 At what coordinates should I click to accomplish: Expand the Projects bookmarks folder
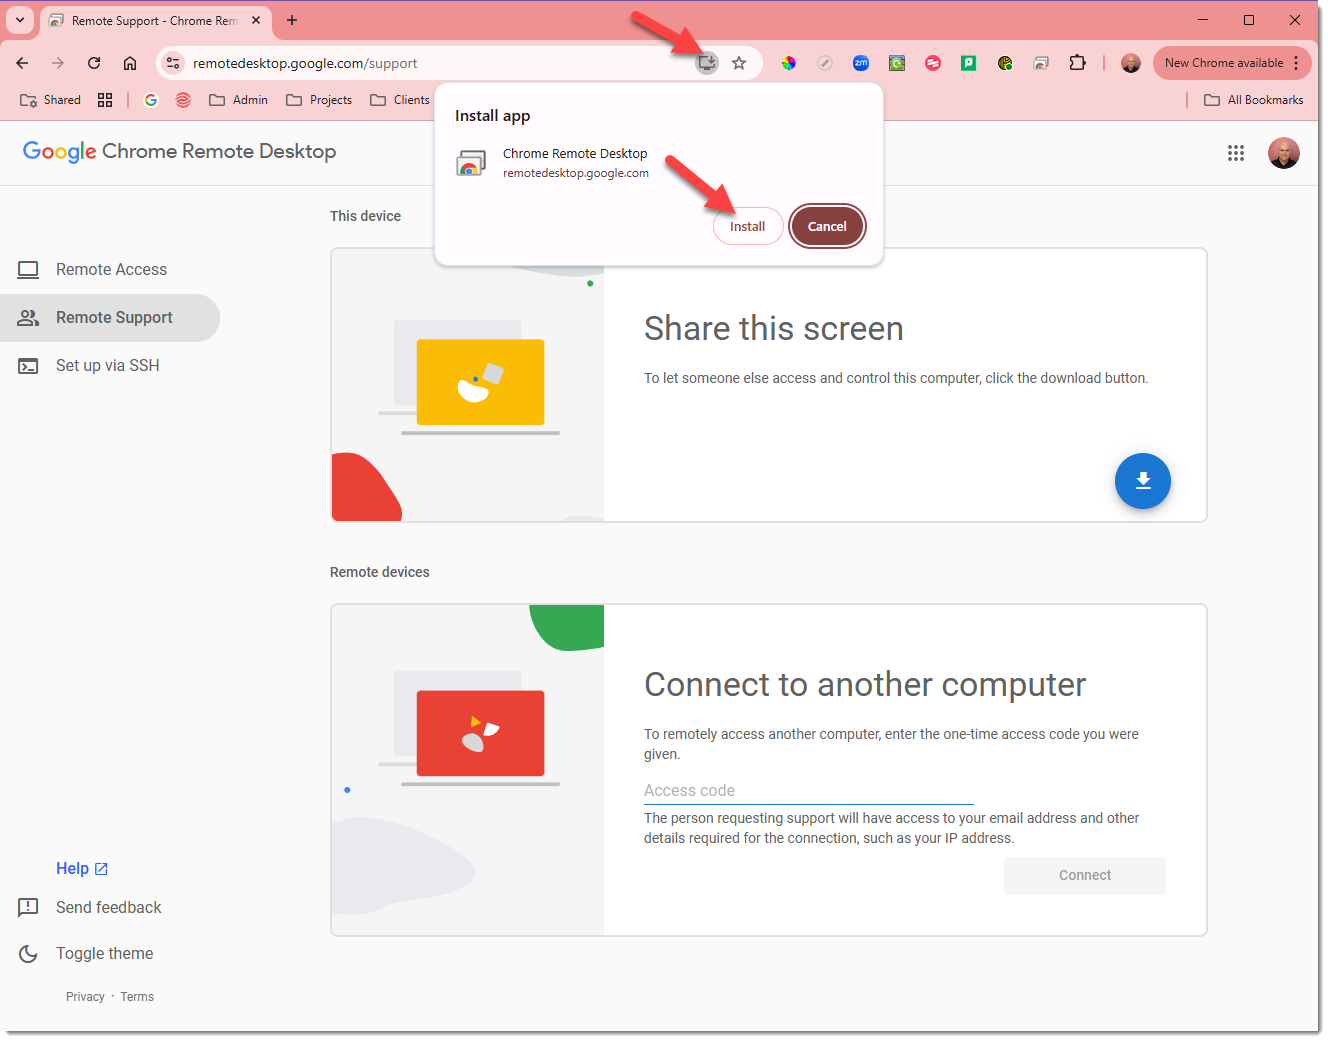coord(319,100)
